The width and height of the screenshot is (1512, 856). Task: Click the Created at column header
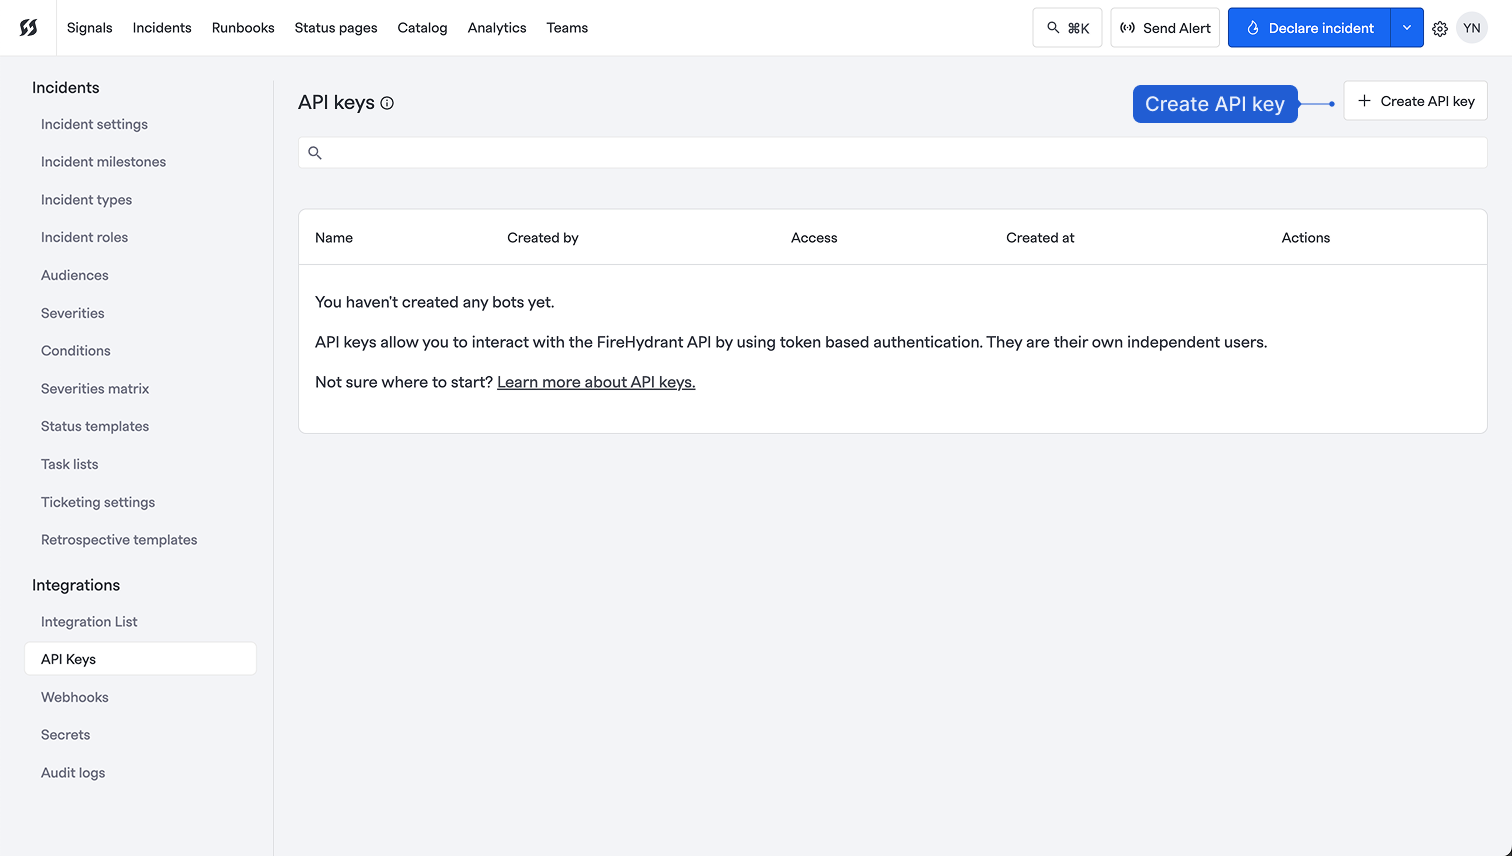(x=1040, y=238)
